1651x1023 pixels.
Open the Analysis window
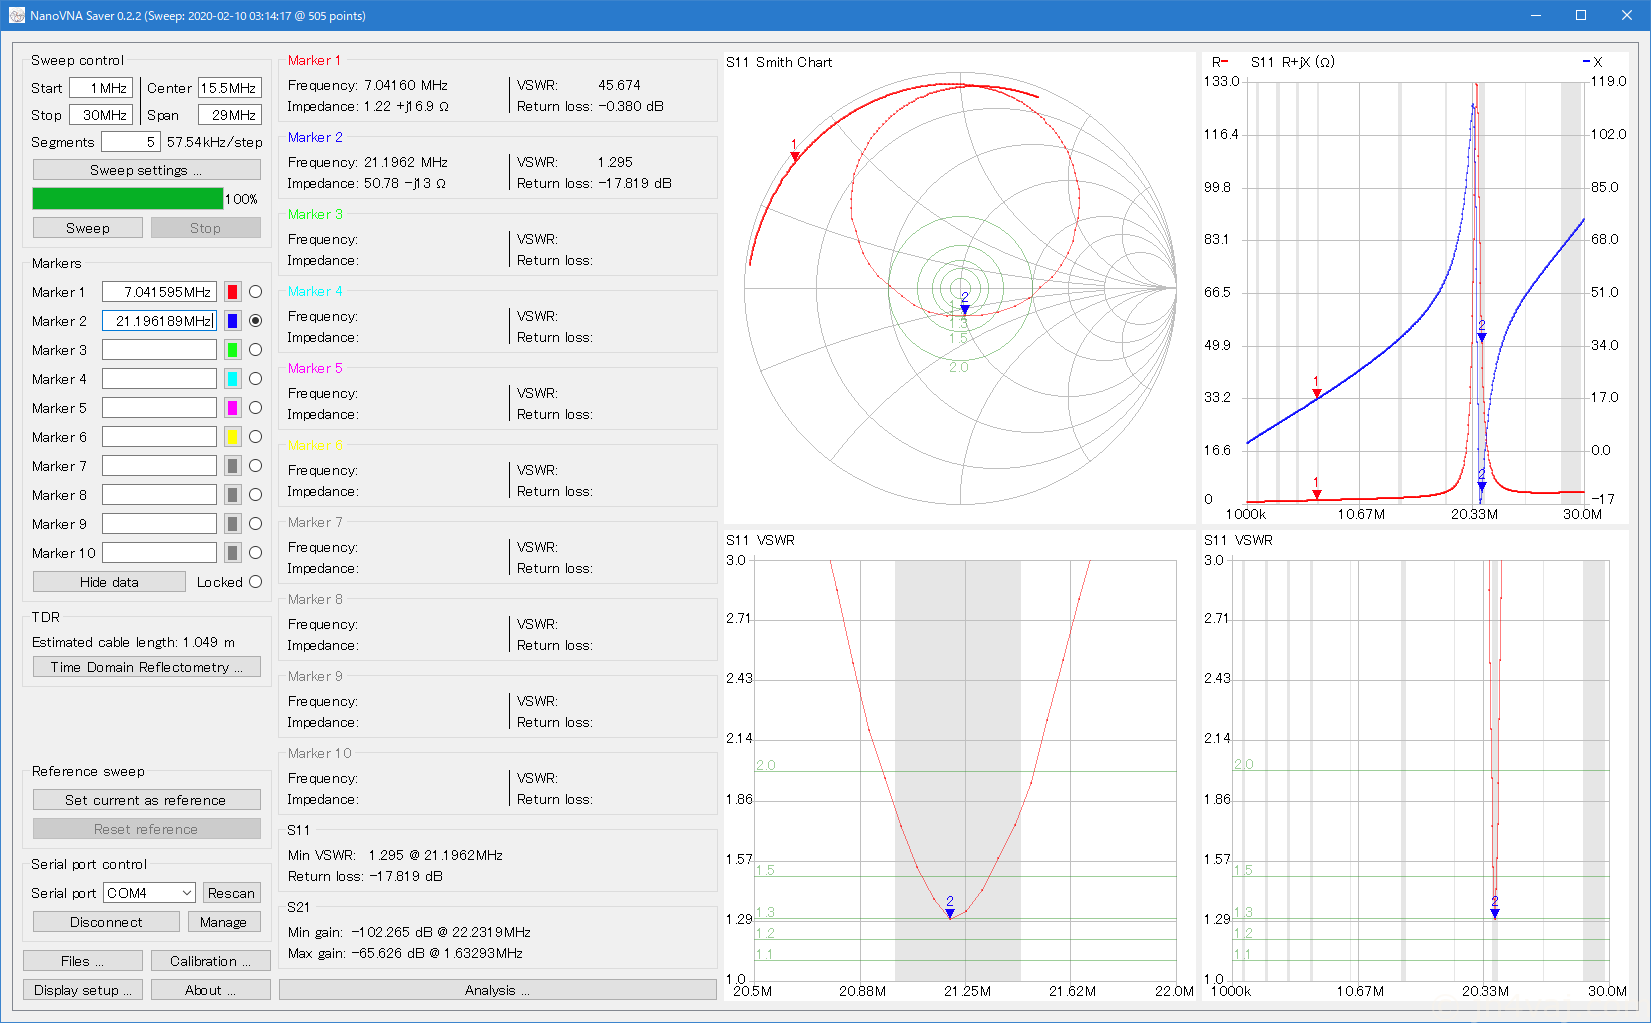(498, 990)
